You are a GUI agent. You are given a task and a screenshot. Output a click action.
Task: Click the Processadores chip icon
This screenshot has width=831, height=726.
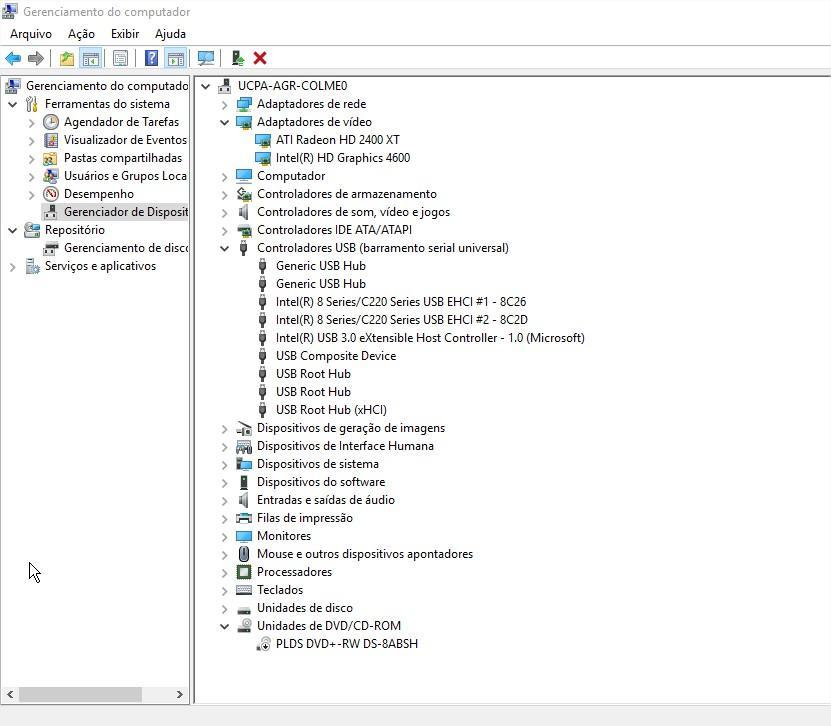(x=244, y=572)
